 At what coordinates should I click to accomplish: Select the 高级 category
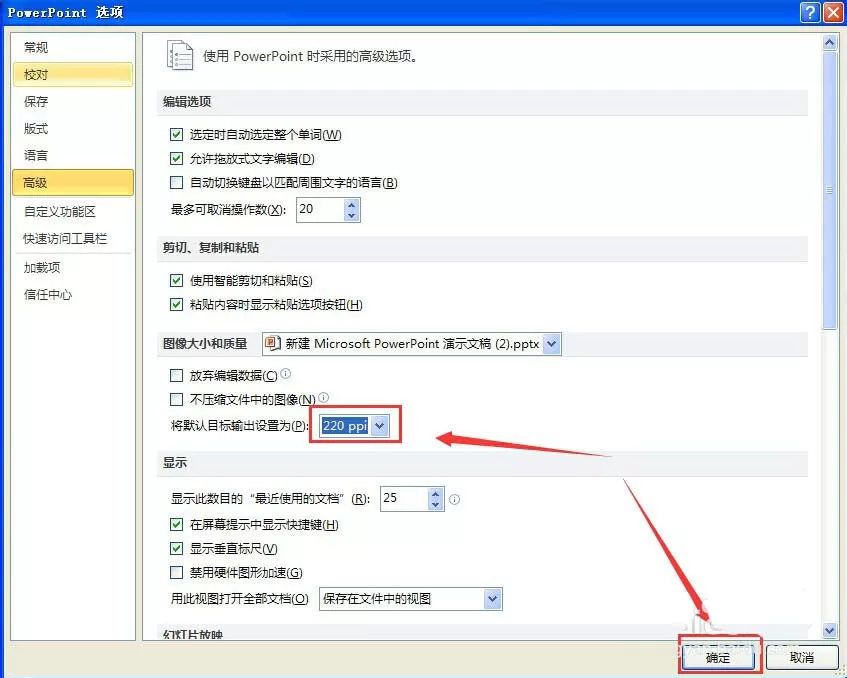(72, 183)
